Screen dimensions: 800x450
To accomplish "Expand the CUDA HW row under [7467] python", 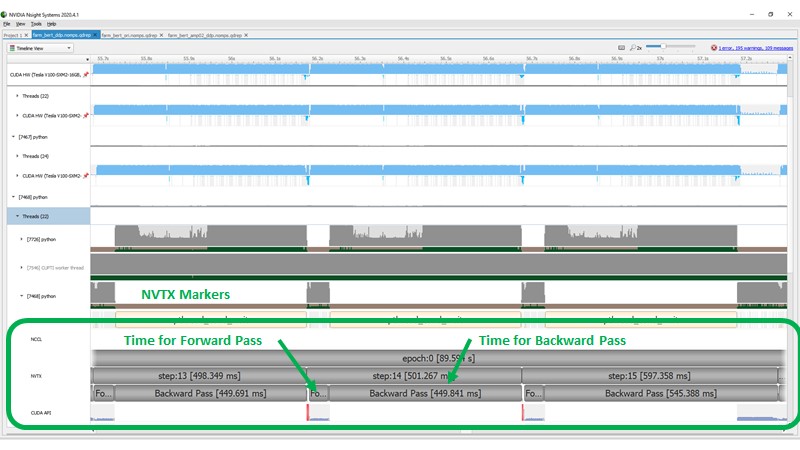I will (17, 176).
